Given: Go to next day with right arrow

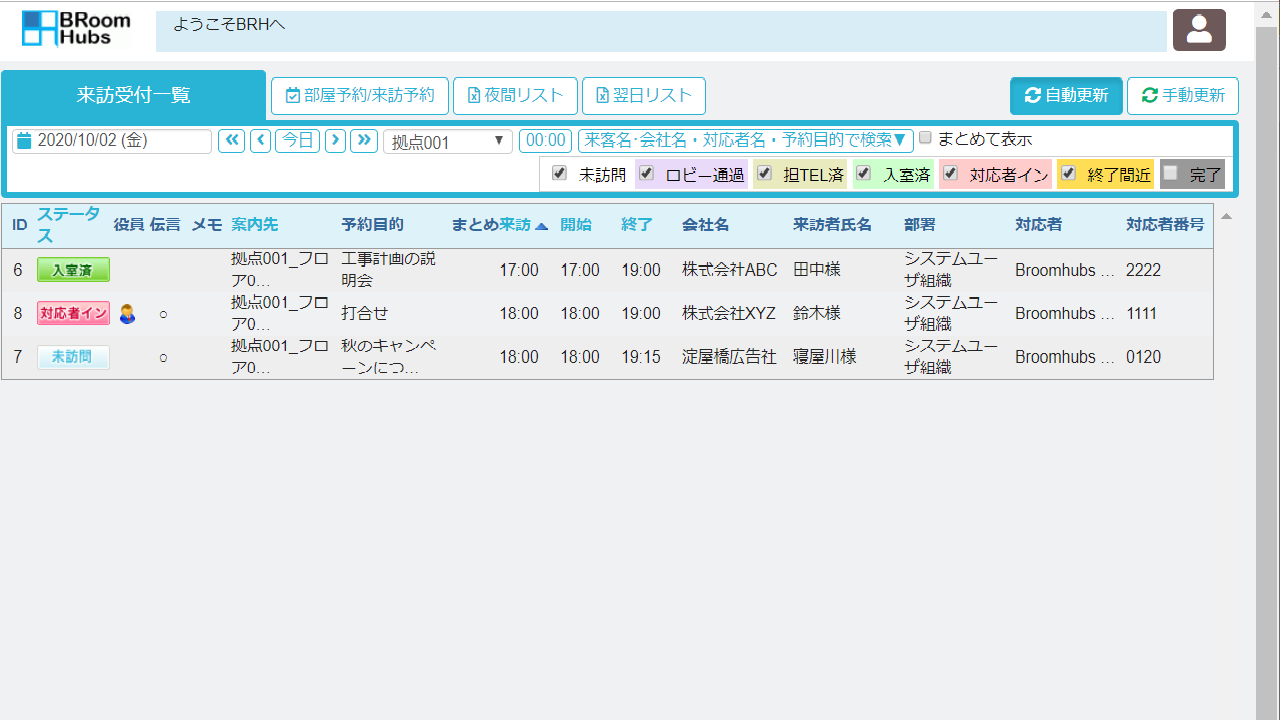Looking at the screenshot, I should click(336, 140).
